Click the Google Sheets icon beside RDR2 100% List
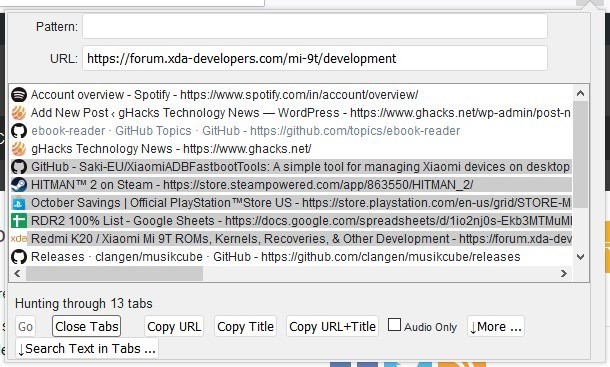Image resolution: width=610 pixels, height=367 pixels. pos(19,221)
